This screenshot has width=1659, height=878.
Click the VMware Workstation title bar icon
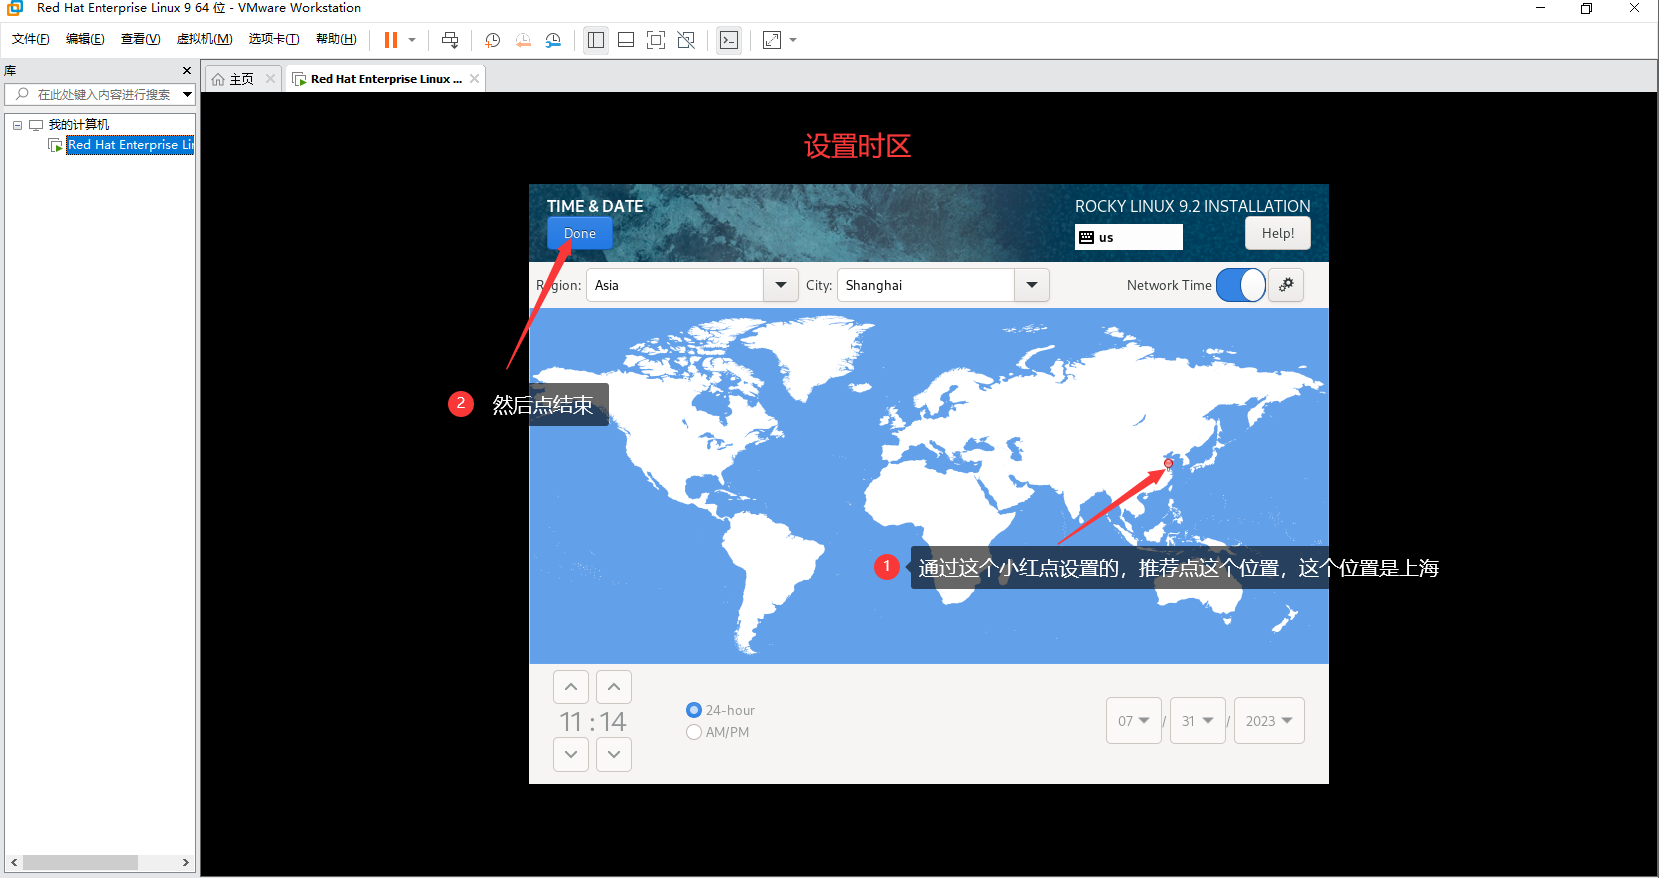(15, 8)
